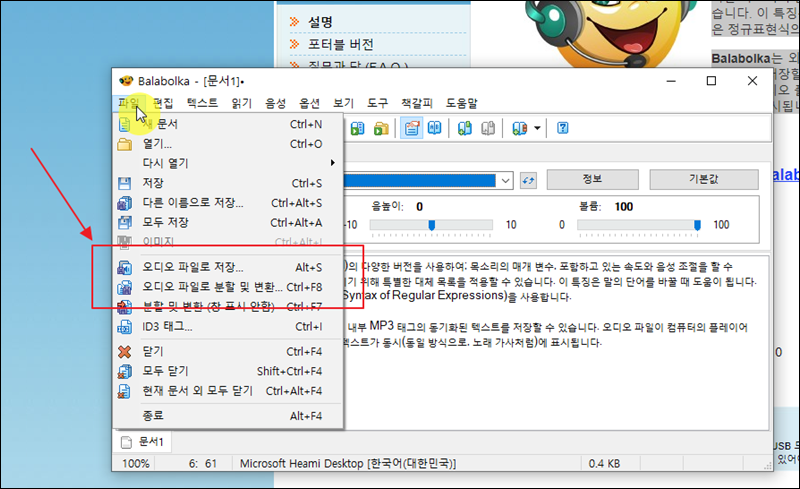800x489 pixels.
Task: Click 100% zoom in status bar
Action: 136,463
